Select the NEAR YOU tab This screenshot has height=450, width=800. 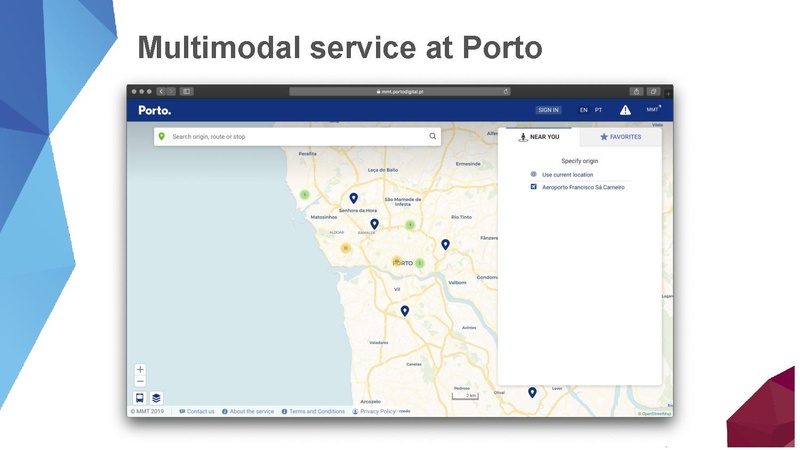[539, 137]
